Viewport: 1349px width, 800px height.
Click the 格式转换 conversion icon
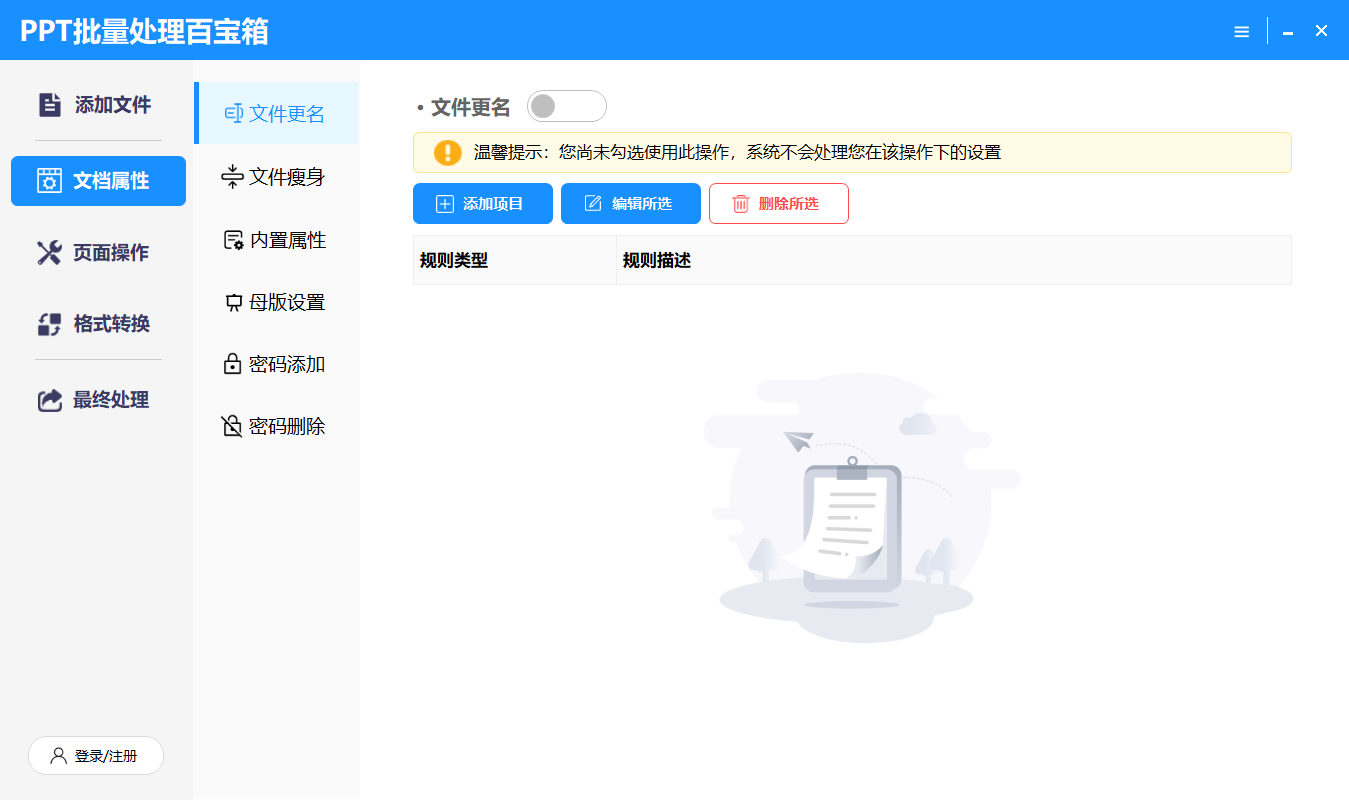(x=49, y=324)
